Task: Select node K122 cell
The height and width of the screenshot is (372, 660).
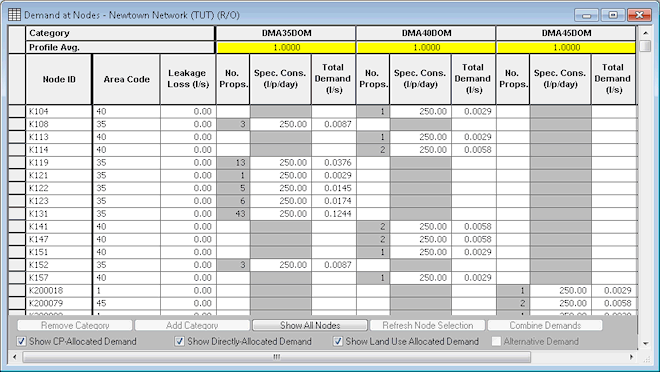Action: point(59,188)
